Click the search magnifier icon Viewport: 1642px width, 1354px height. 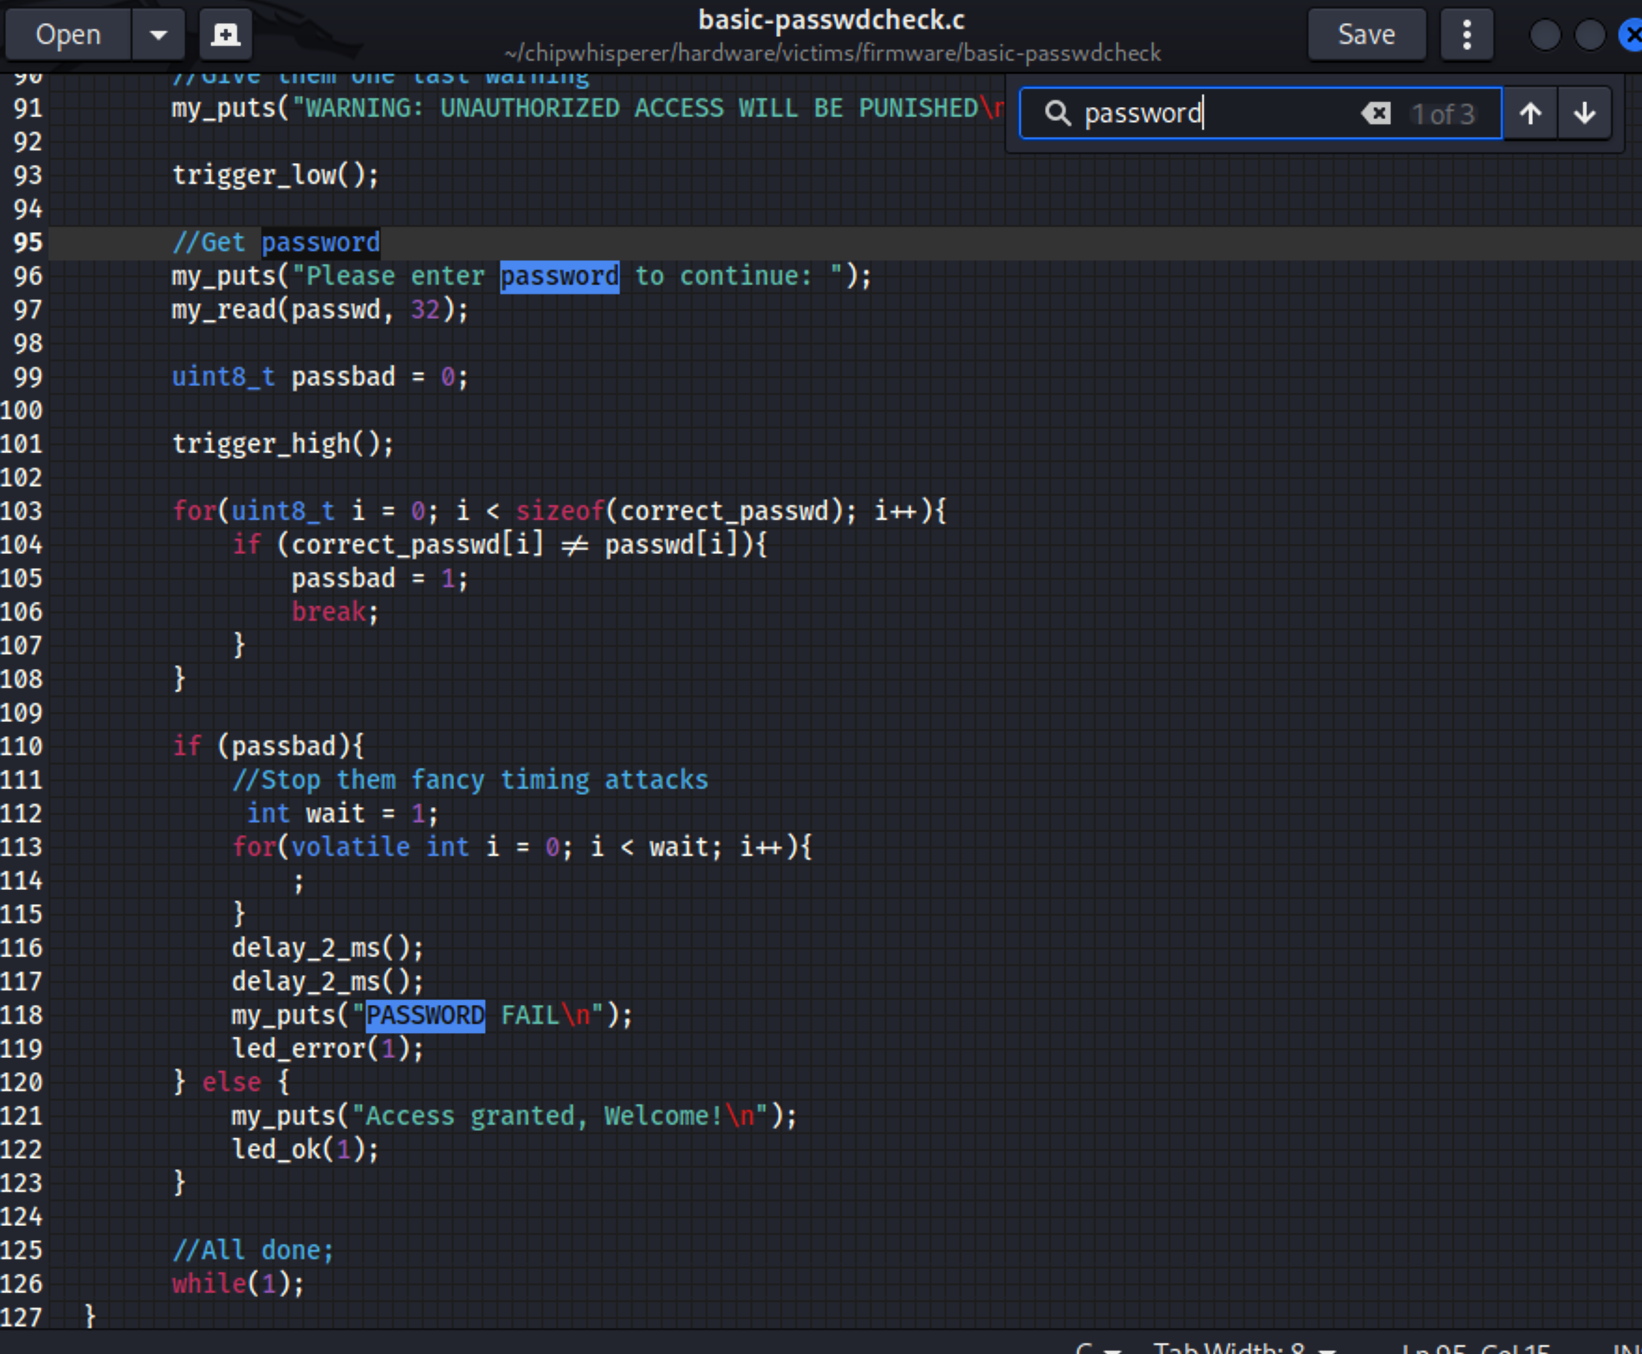click(1057, 113)
